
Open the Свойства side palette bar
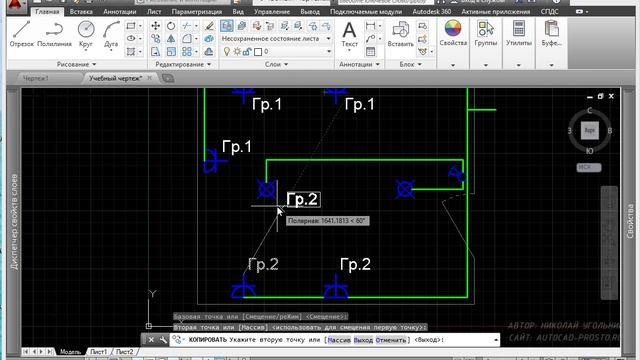tap(630, 221)
